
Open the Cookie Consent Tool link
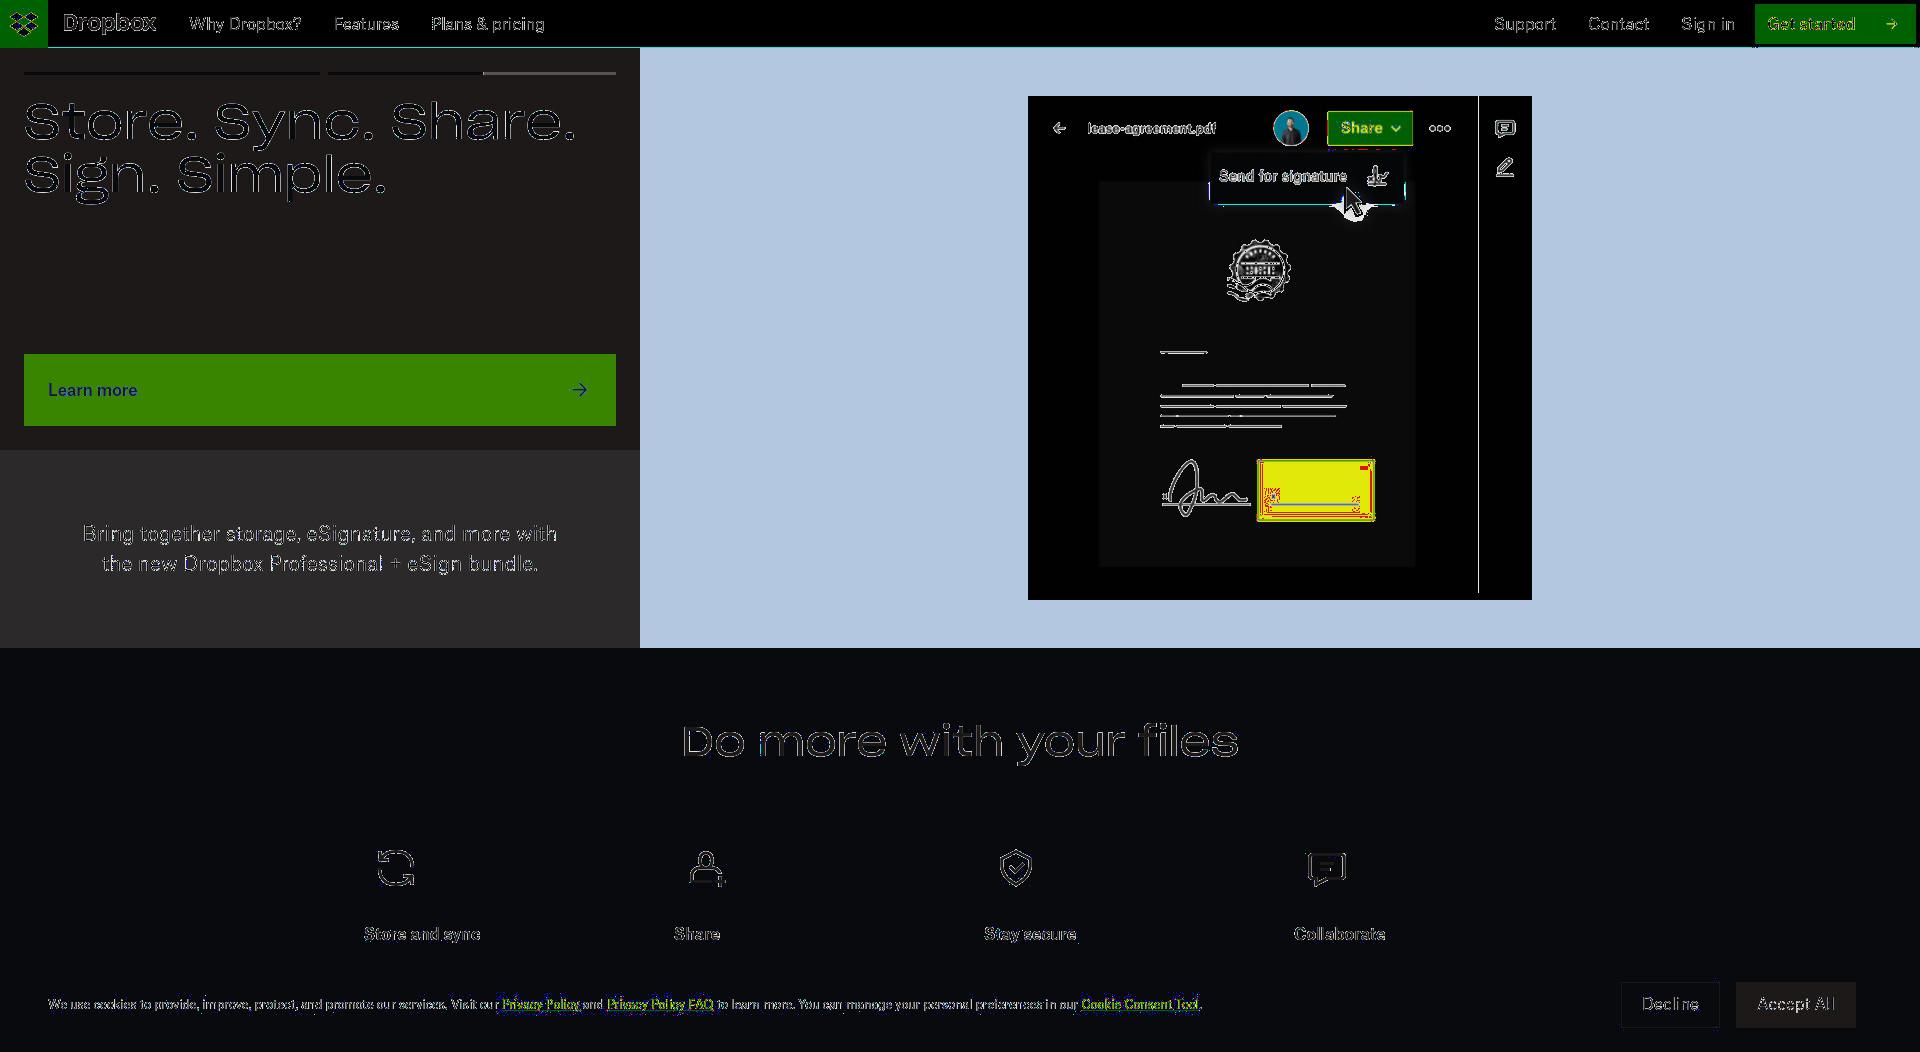1140,1004
